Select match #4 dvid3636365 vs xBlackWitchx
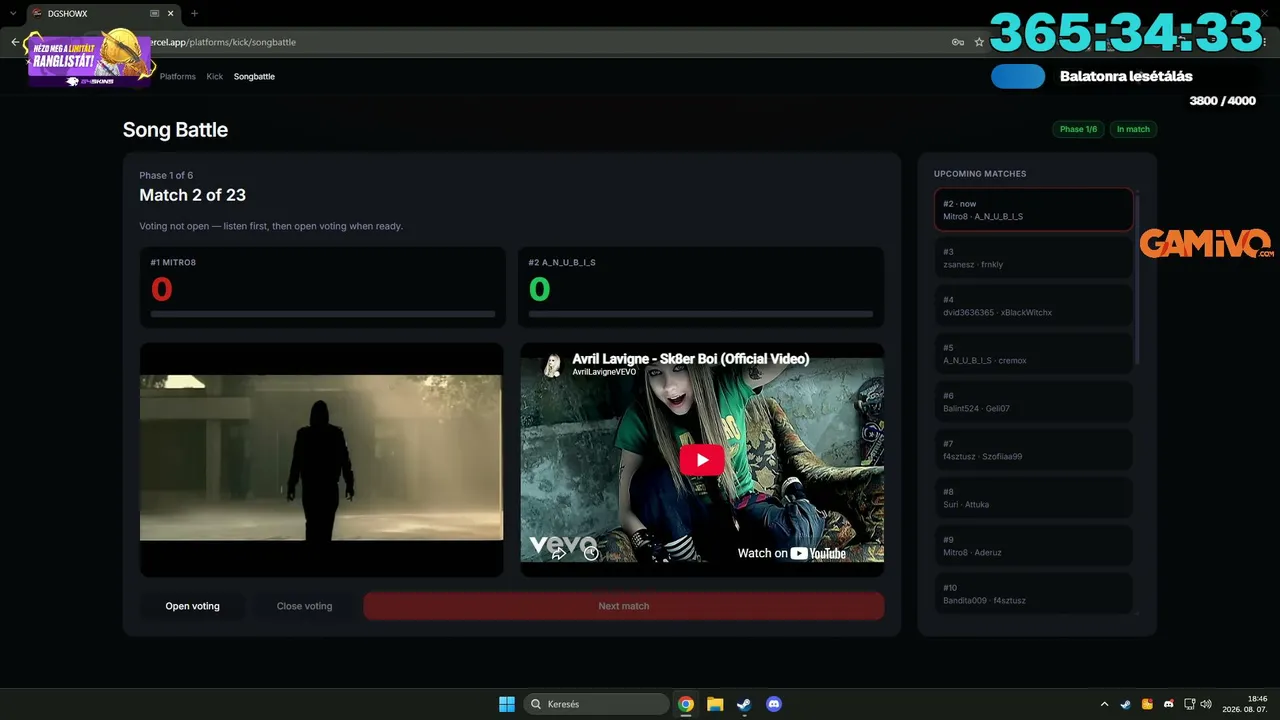The image size is (1280, 720). [x=1033, y=306]
